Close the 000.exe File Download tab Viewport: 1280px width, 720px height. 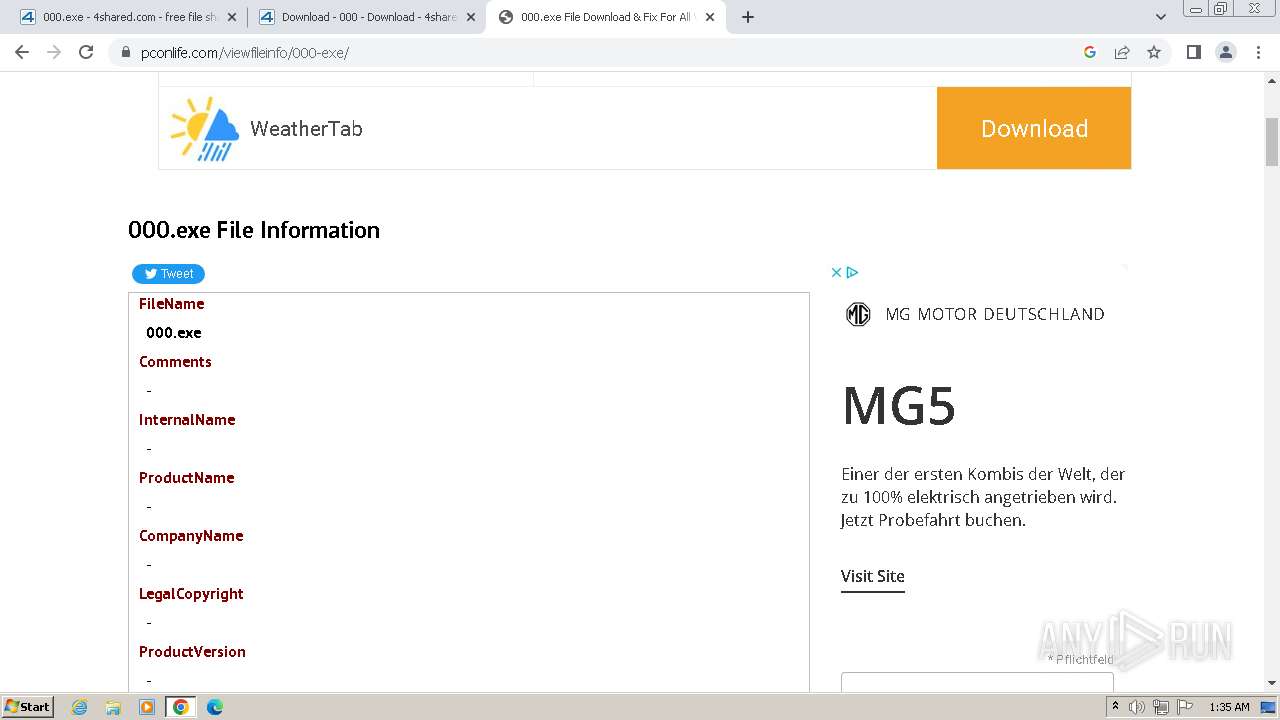coord(710,17)
